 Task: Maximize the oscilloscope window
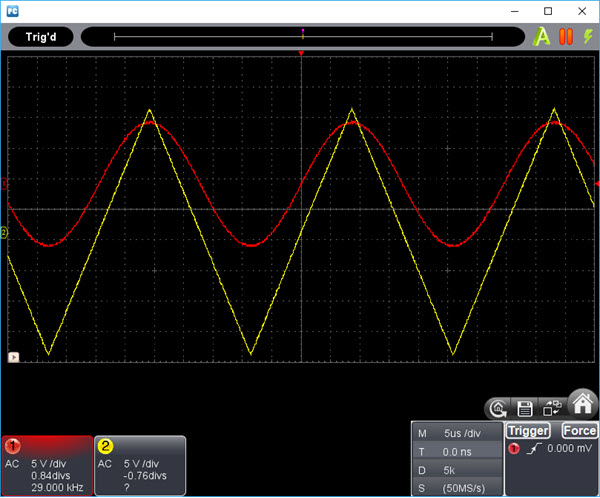tap(548, 11)
